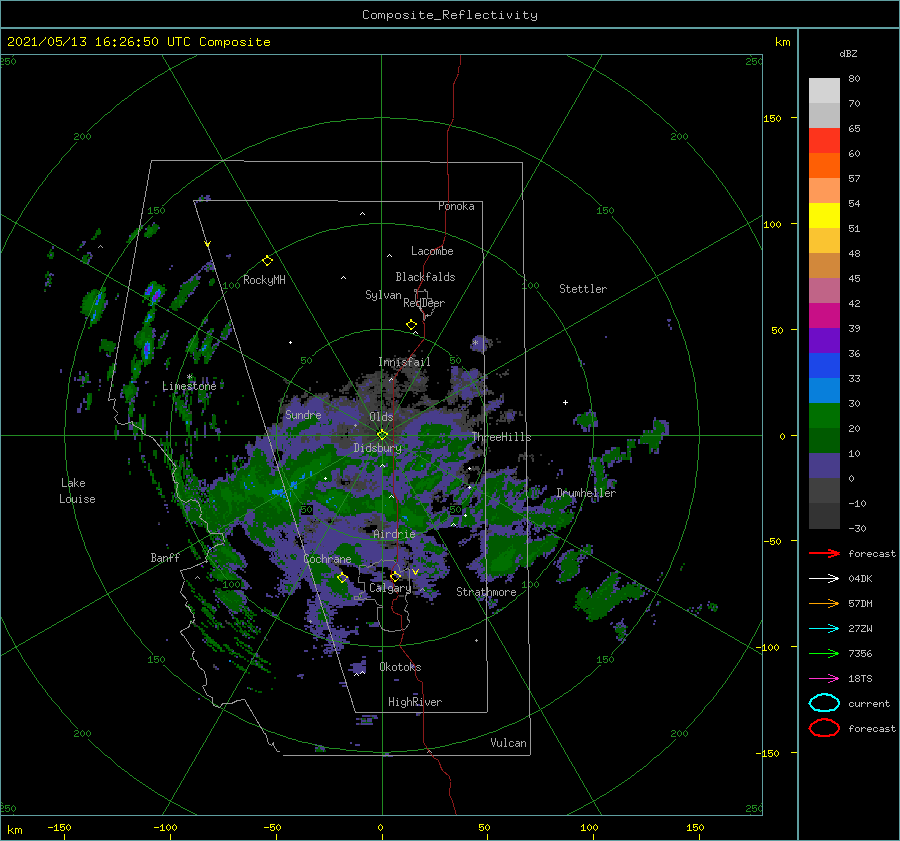Click the 04DK legend label

860,579
